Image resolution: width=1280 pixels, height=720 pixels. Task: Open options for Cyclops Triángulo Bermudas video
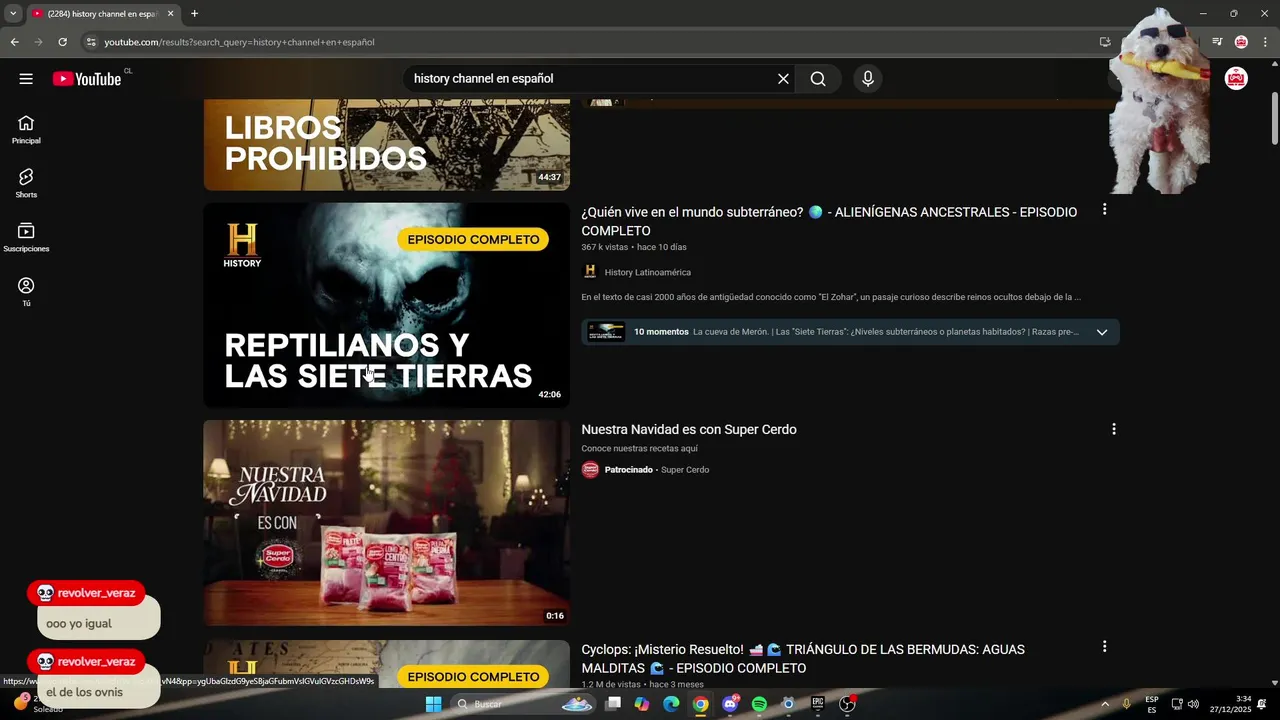(x=1104, y=647)
